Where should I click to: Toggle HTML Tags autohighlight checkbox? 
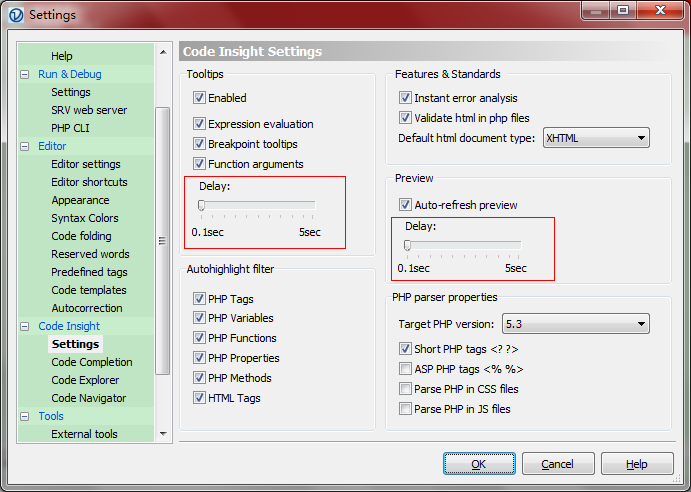(199, 398)
